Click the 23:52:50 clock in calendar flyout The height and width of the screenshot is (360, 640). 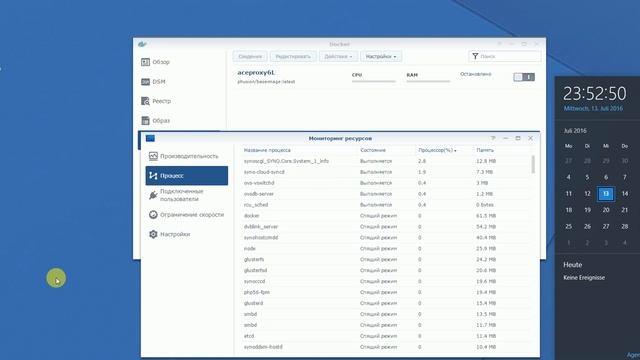coord(594,93)
